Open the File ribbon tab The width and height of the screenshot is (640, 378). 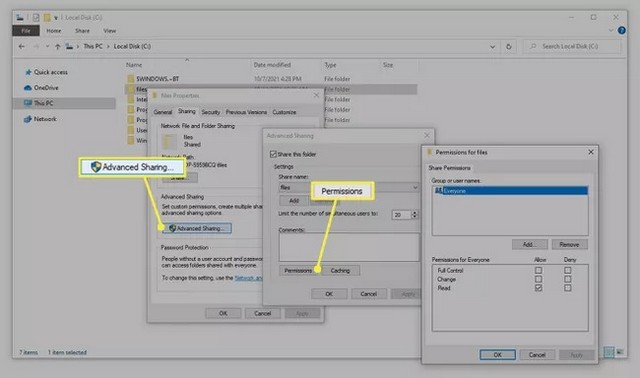point(26,31)
